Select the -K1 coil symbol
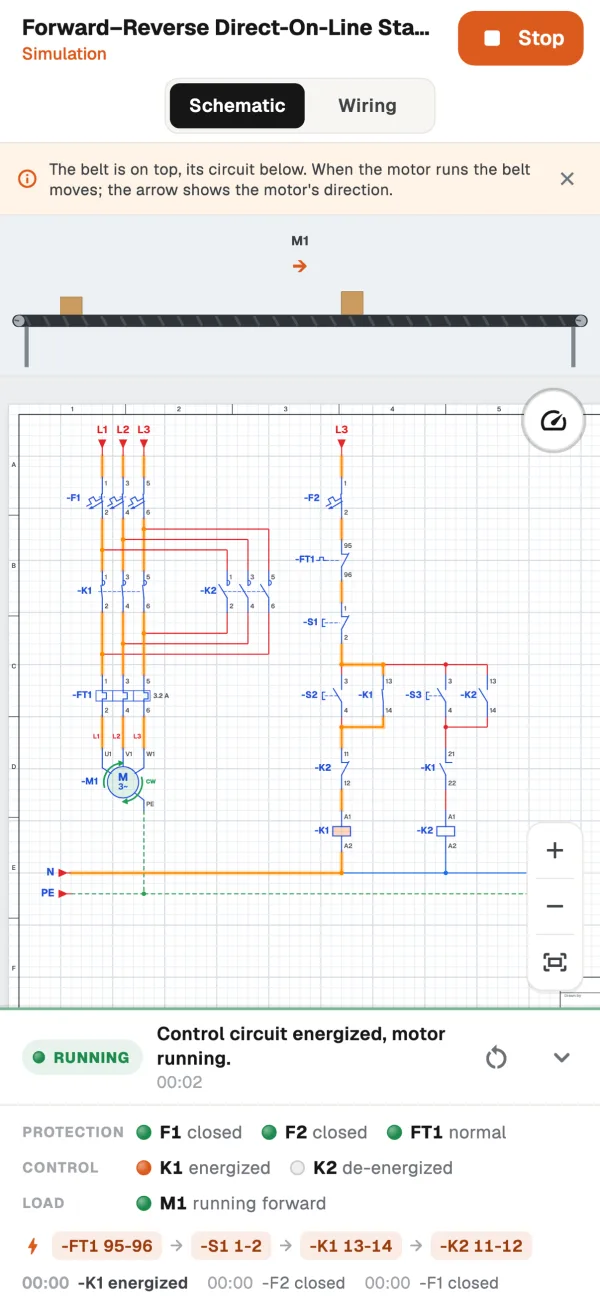 coord(342,831)
